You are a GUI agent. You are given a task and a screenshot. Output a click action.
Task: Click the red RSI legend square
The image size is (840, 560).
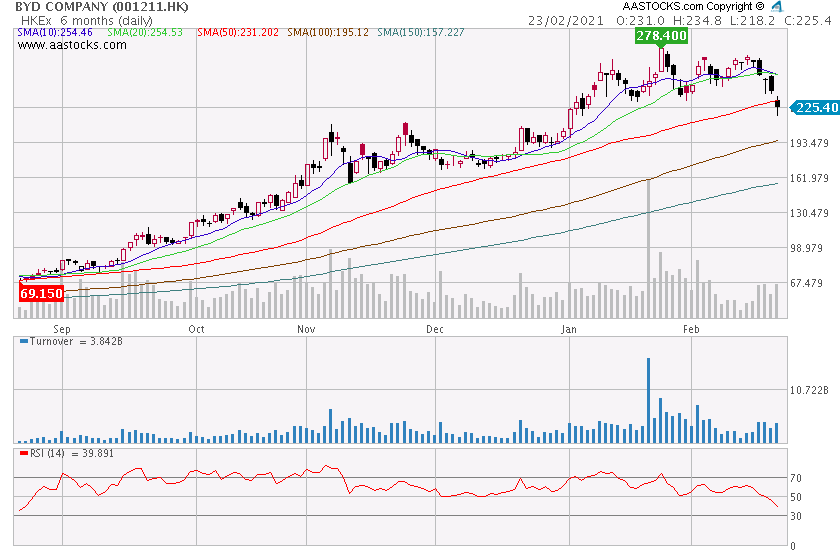click(24, 453)
